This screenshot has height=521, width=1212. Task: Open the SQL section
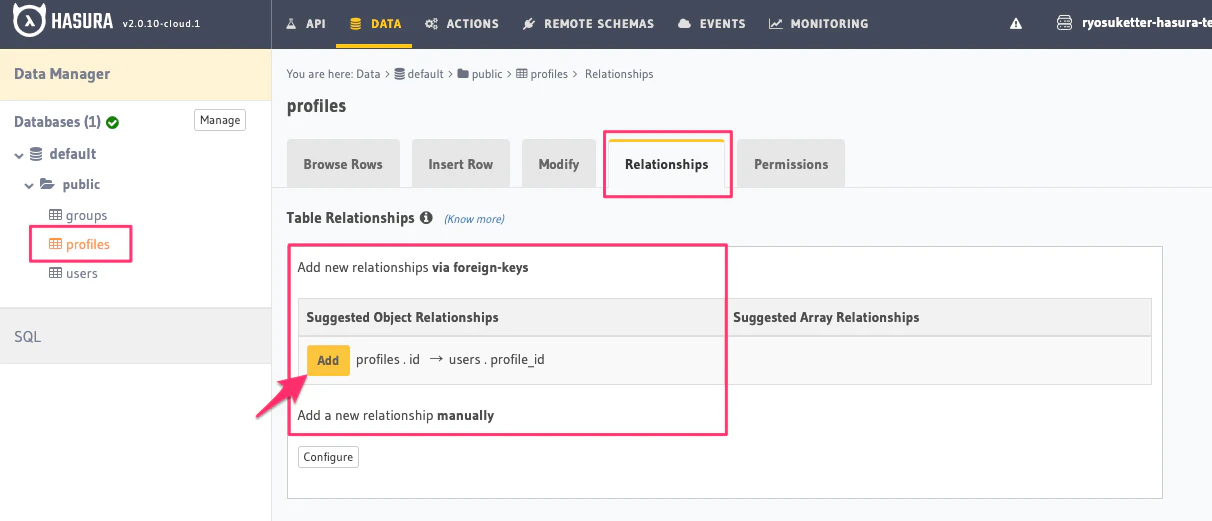pyautogui.click(x=136, y=336)
